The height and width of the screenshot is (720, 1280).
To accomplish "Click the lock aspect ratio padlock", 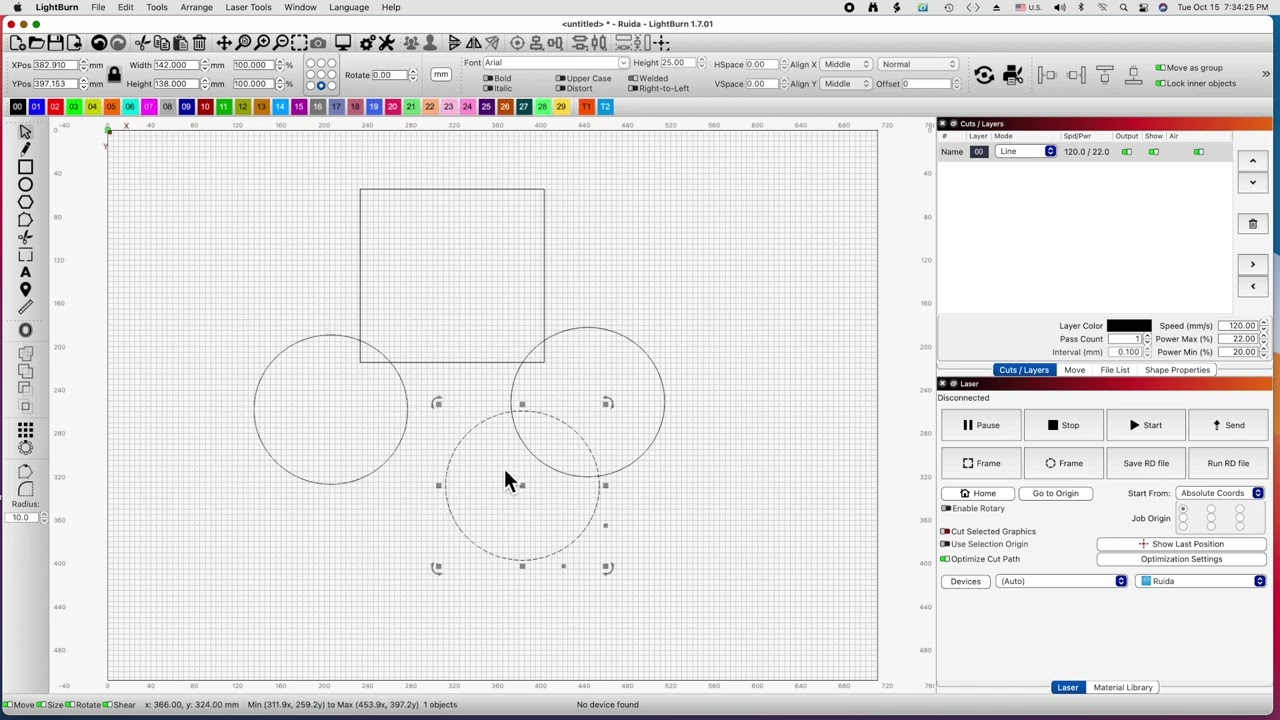I will [114, 74].
